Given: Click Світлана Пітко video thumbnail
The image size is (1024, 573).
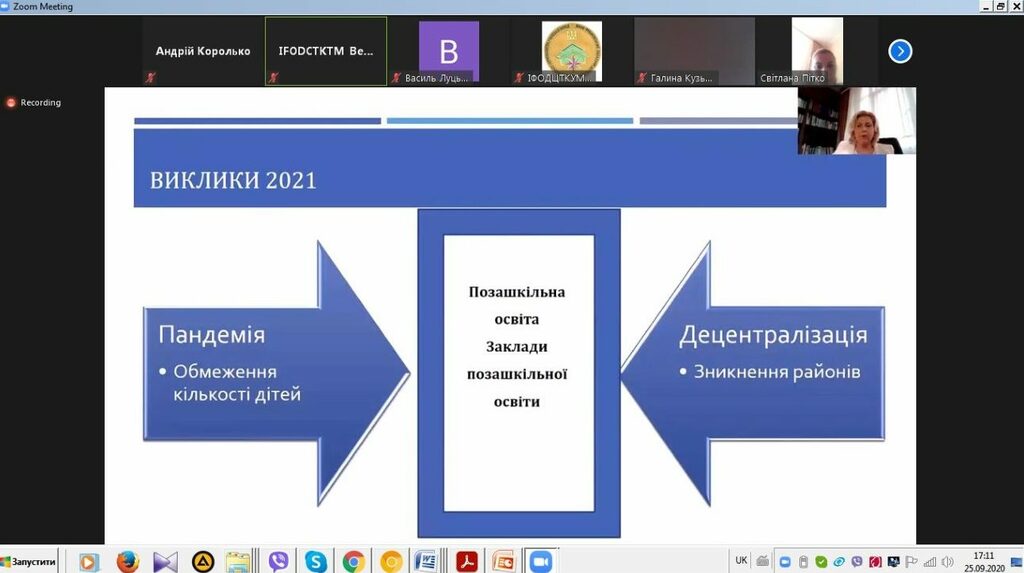Looking at the screenshot, I should click(817, 51).
